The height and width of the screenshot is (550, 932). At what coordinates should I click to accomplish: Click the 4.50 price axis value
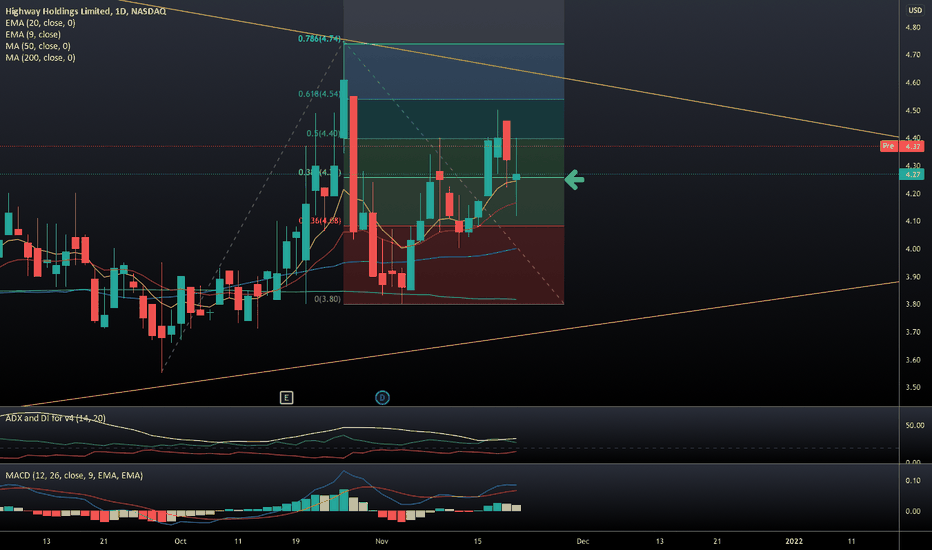pos(913,111)
